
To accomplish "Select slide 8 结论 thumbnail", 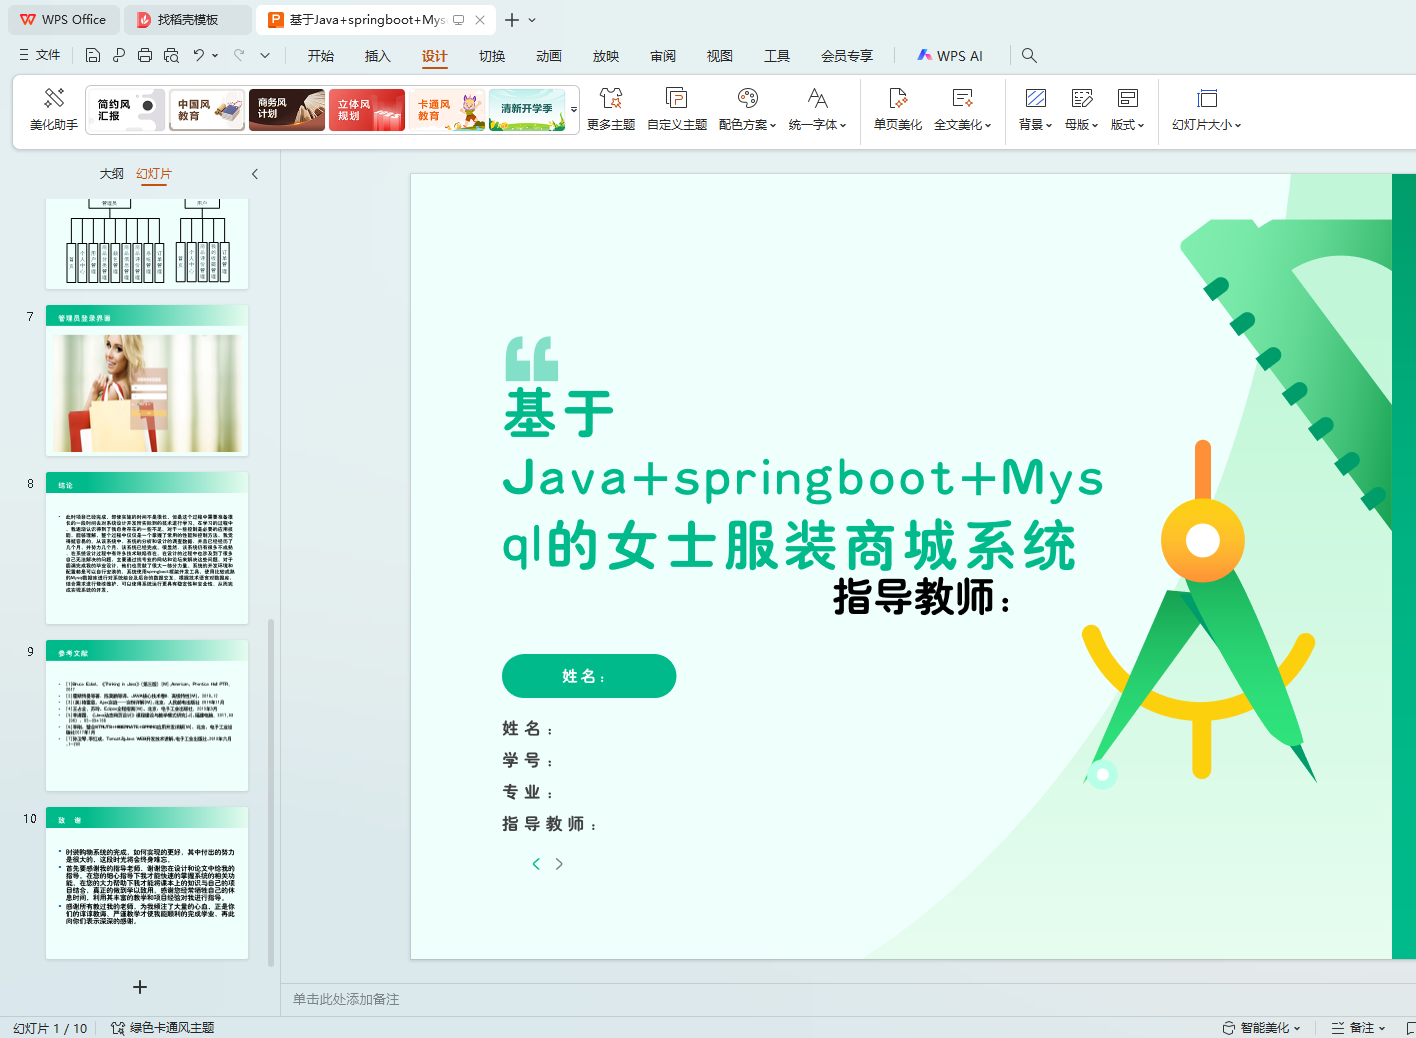I will (x=147, y=548).
